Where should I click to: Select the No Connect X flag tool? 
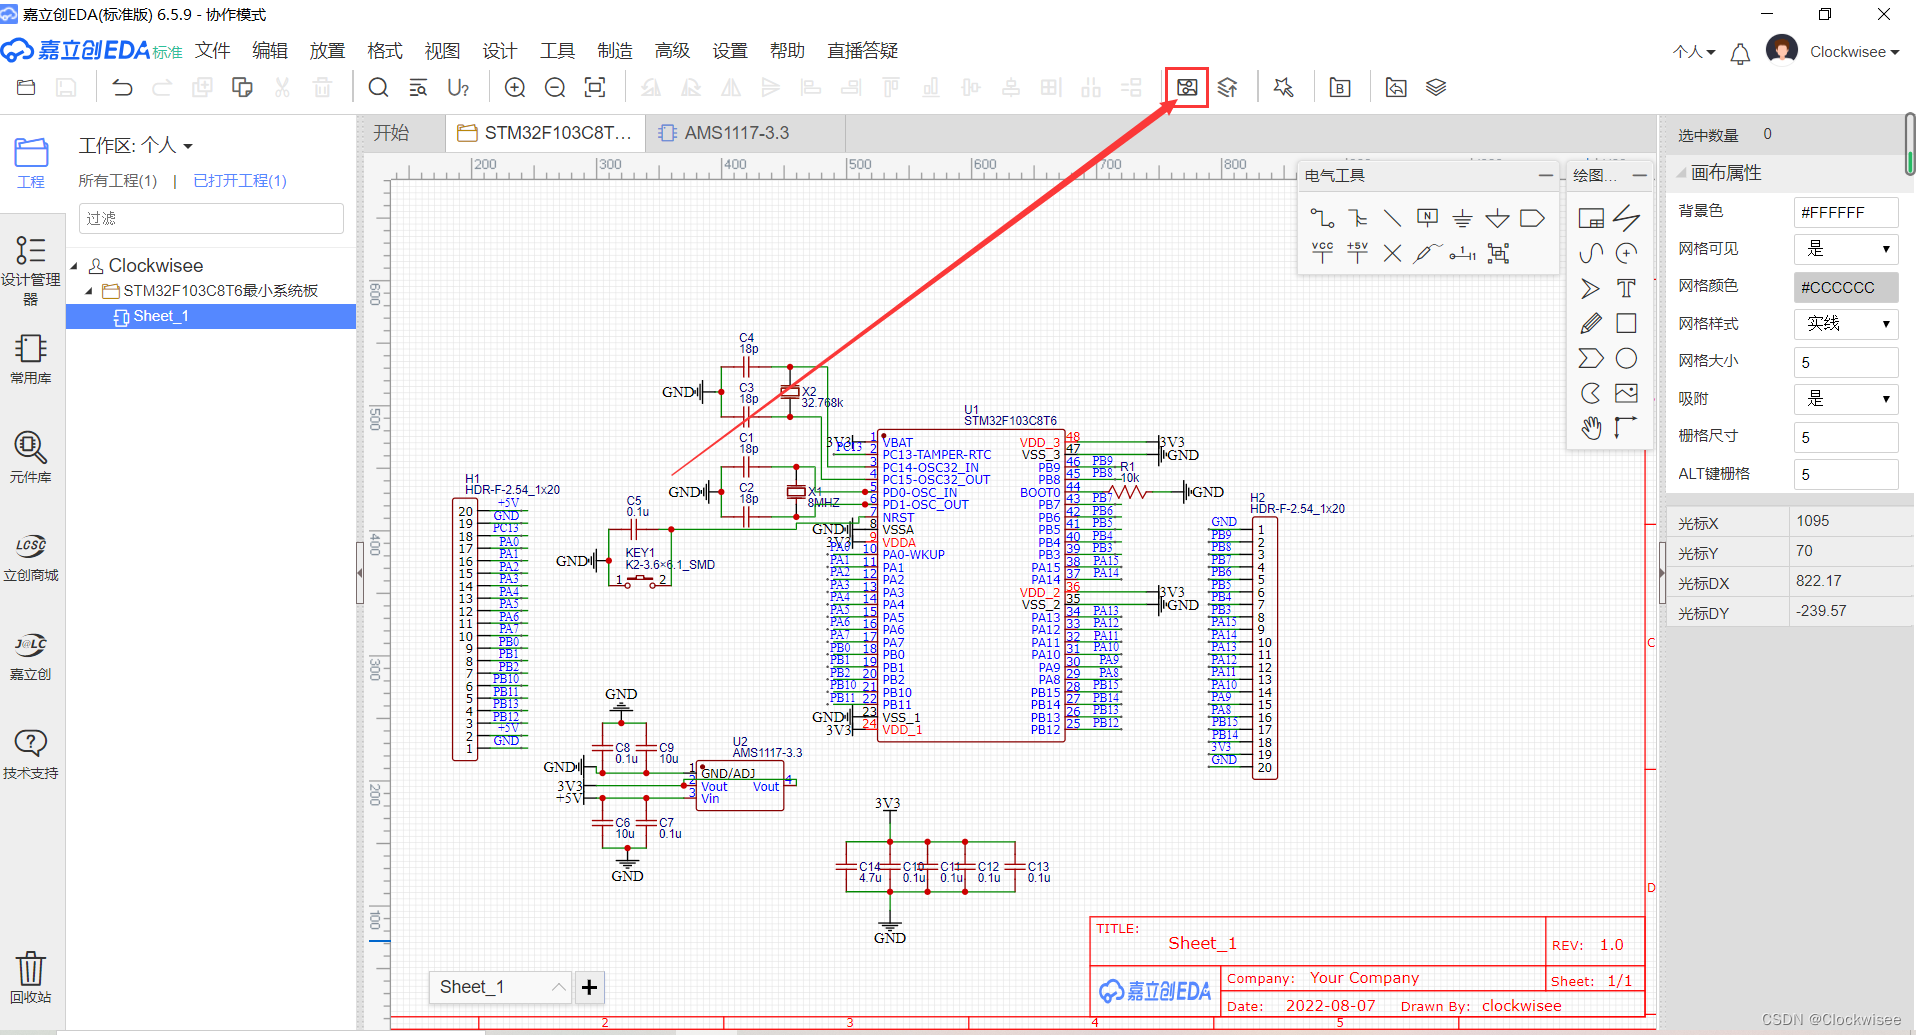tap(1392, 253)
